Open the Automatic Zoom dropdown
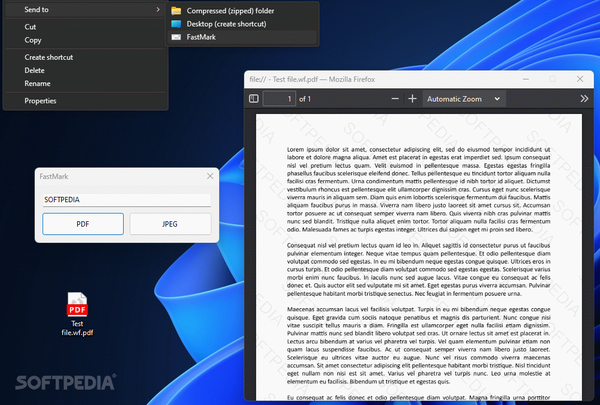600x405 pixels. tap(464, 99)
